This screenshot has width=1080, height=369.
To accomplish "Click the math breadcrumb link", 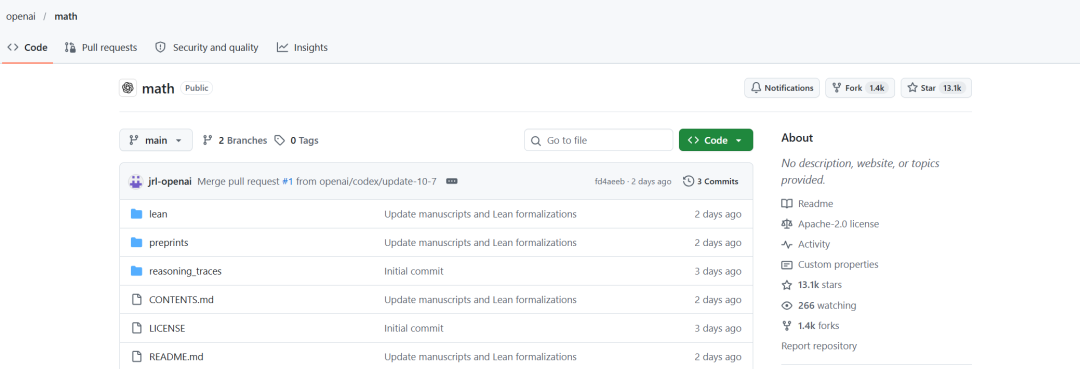I will click(66, 16).
